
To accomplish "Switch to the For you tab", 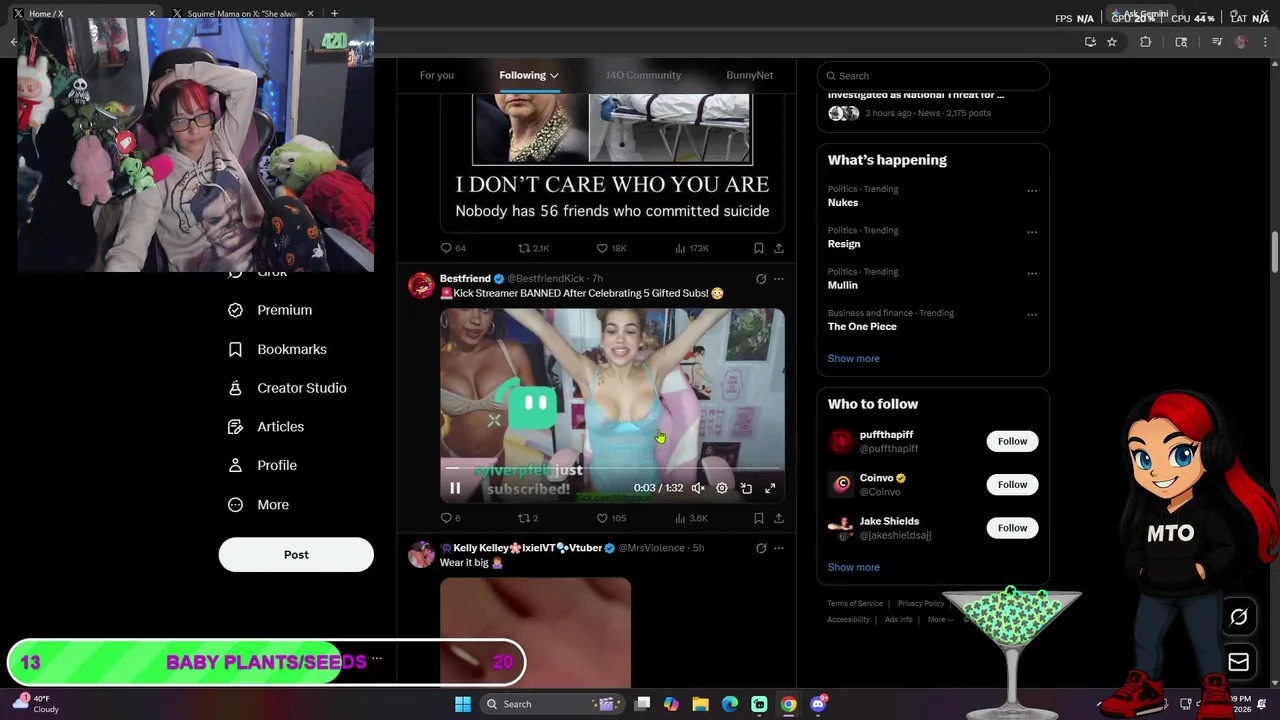I will tap(437, 75).
